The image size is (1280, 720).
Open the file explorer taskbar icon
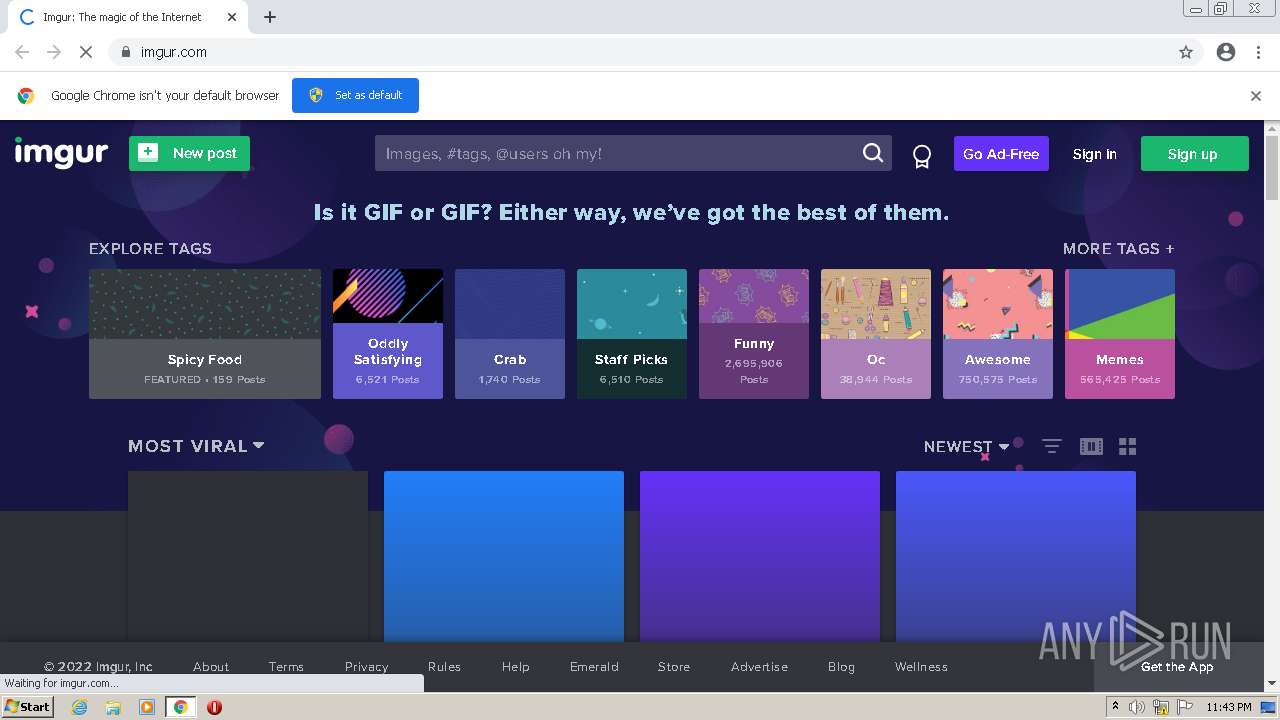113,707
